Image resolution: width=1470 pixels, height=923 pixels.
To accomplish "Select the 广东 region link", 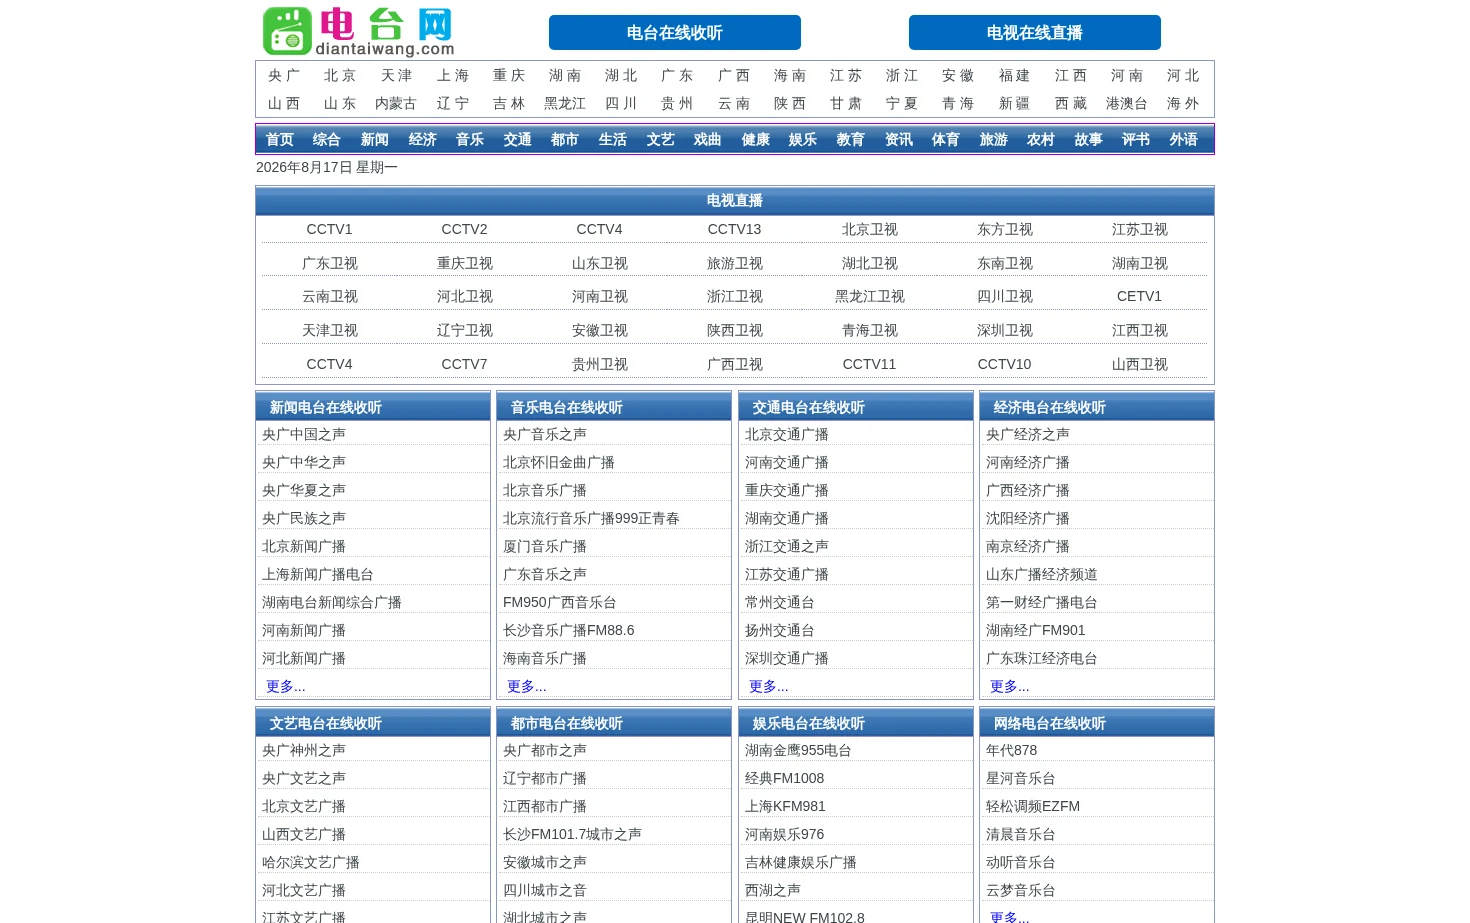I will (x=677, y=75).
